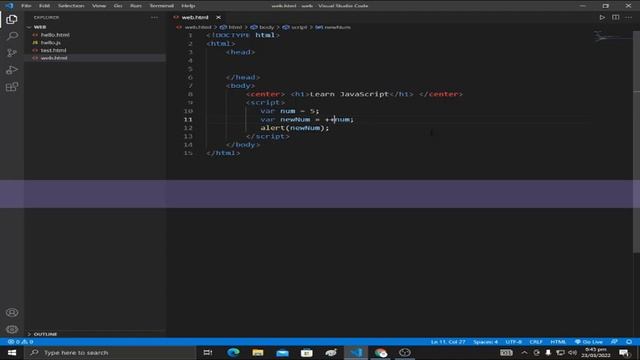Open hello.js in the Explorer
640x360 pixels.
pos(51,42)
